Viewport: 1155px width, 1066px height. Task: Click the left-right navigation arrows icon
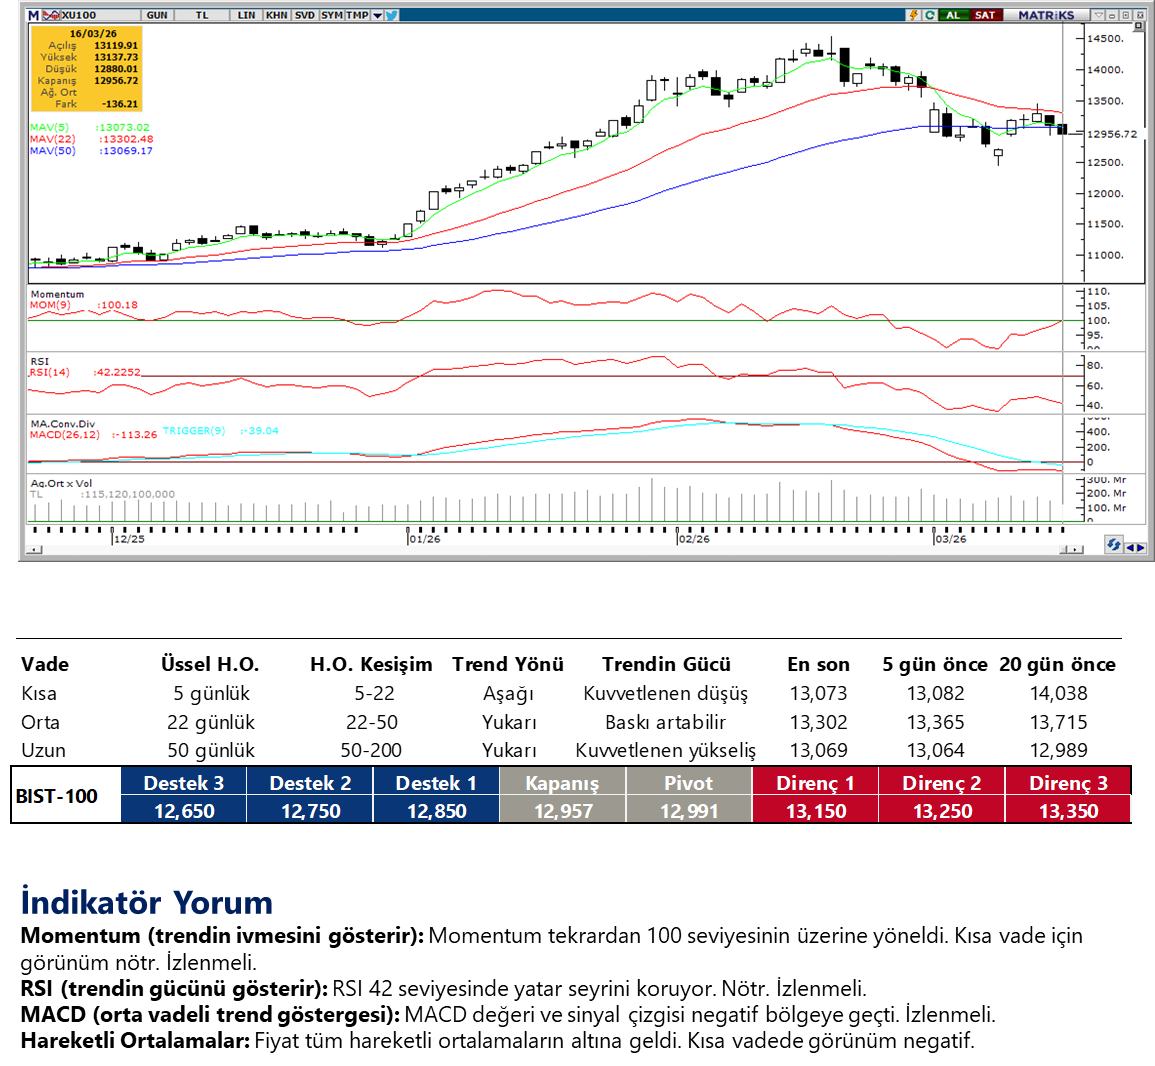pos(1135,547)
